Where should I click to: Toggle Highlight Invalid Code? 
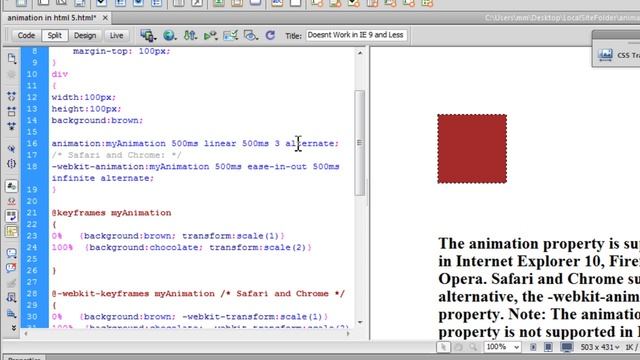pyautogui.click(x=11, y=201)
